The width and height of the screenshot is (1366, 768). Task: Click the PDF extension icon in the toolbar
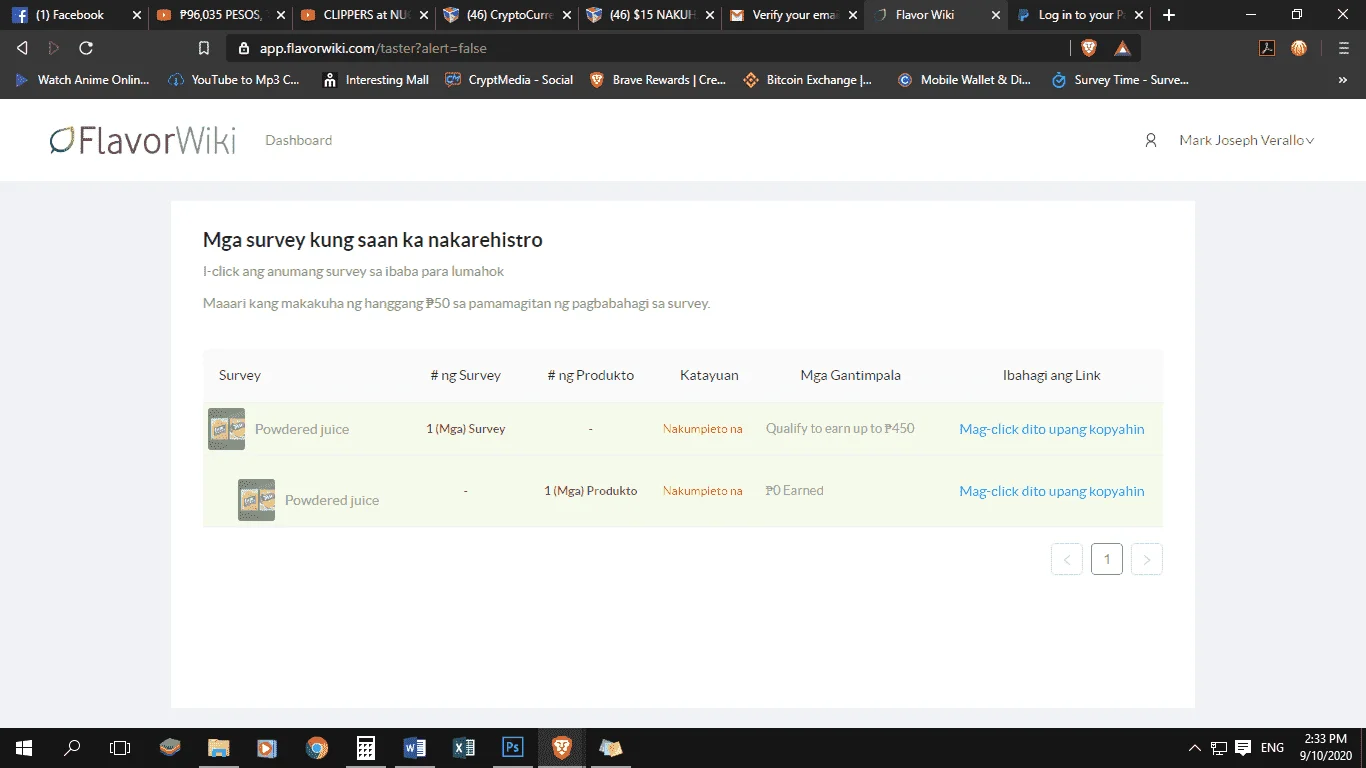[x=1267, y=48]
